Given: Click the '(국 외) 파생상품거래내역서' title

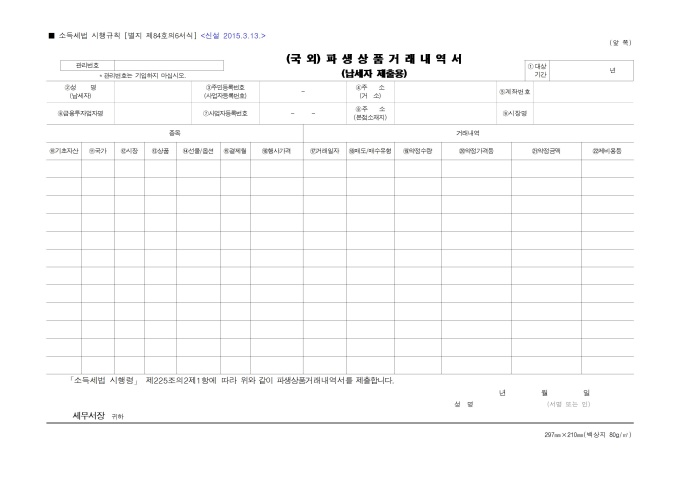Looking at the screenshot, I should point(374,59).
